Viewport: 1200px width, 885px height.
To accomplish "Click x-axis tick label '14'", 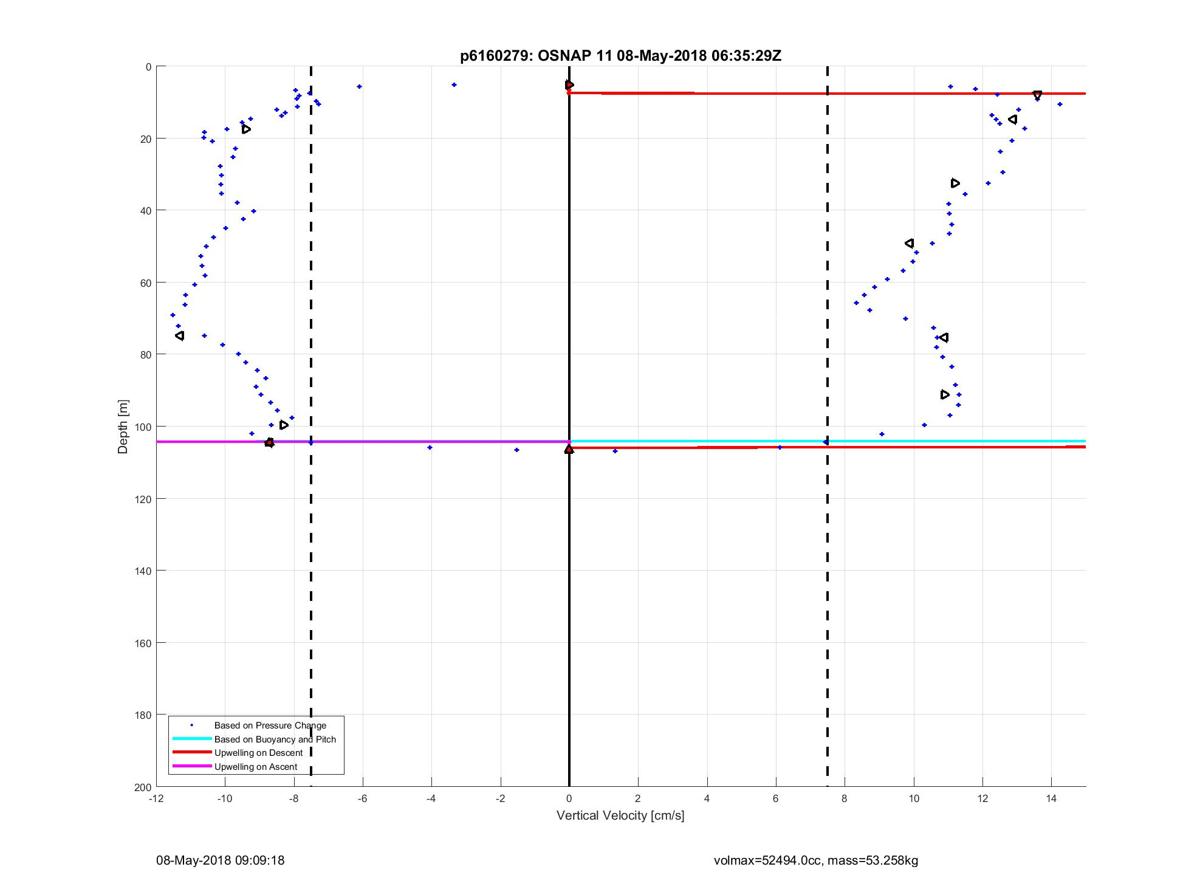I will (x=1052, y=799).
